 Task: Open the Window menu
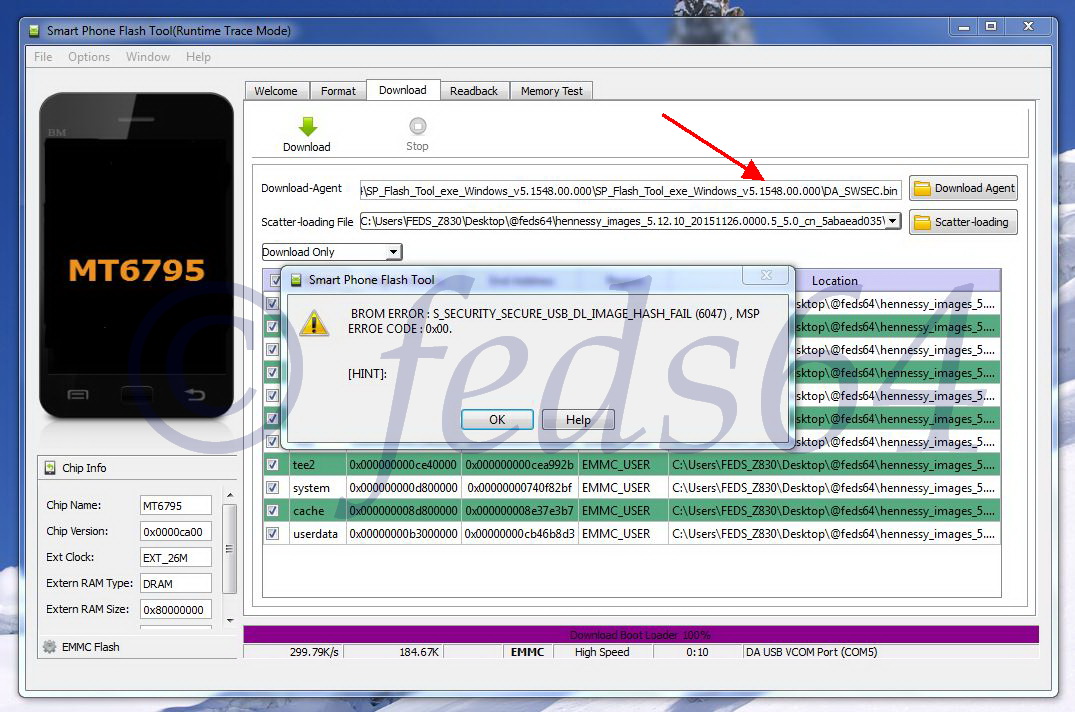click(148, 57)
